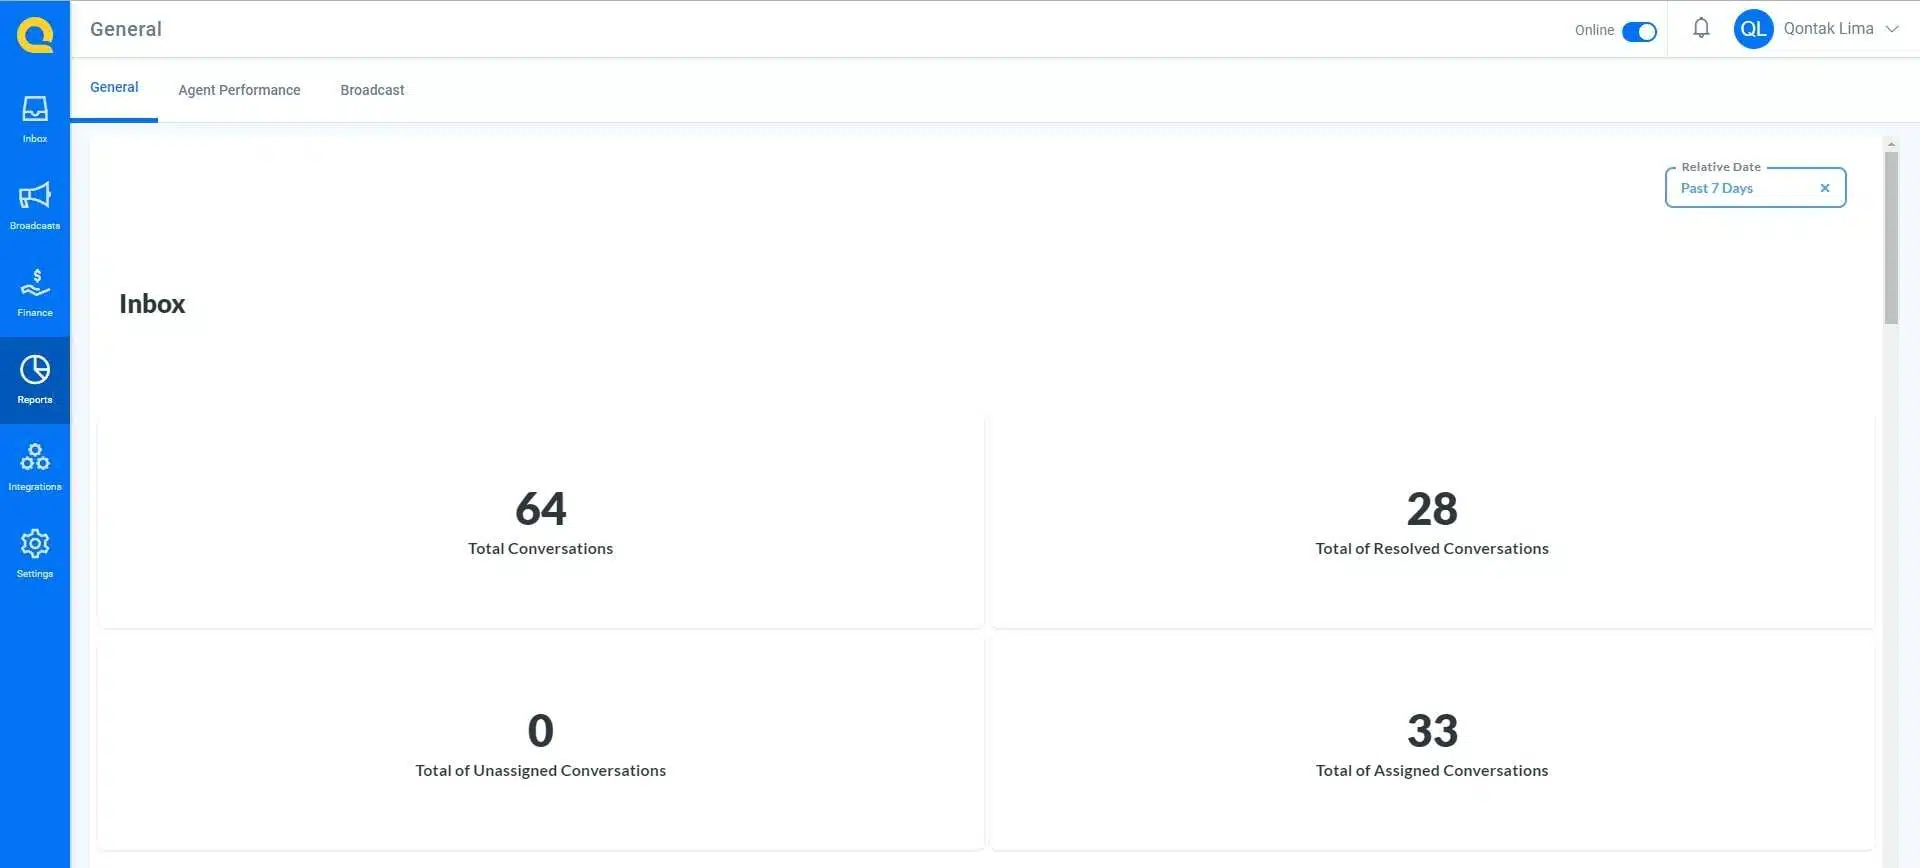The image size is (1920, 868).
Task: Click the Total Conversations card showing 64
Action: point(540,520)
